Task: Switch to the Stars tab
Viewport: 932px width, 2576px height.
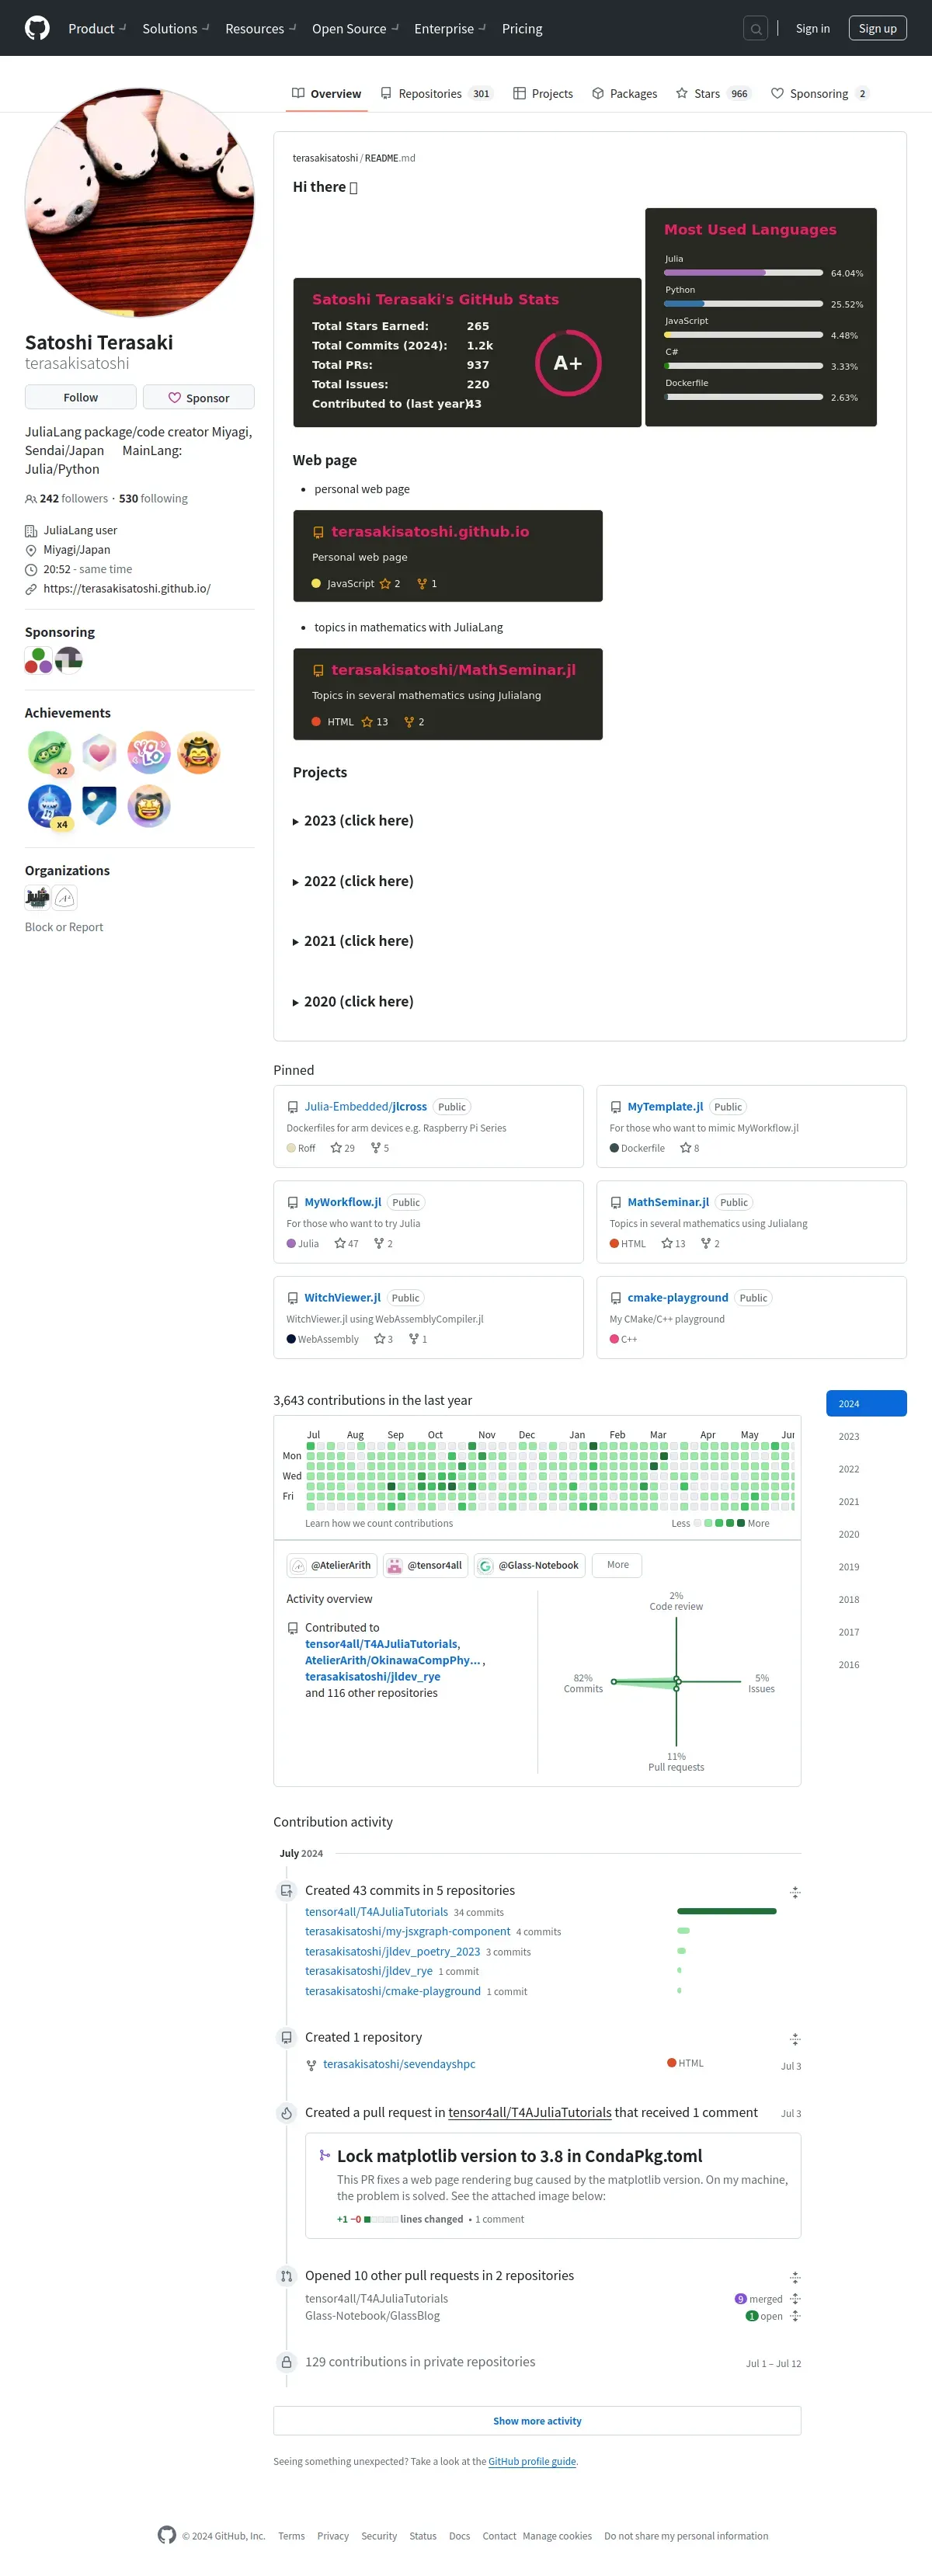Action: click(713, 94)
